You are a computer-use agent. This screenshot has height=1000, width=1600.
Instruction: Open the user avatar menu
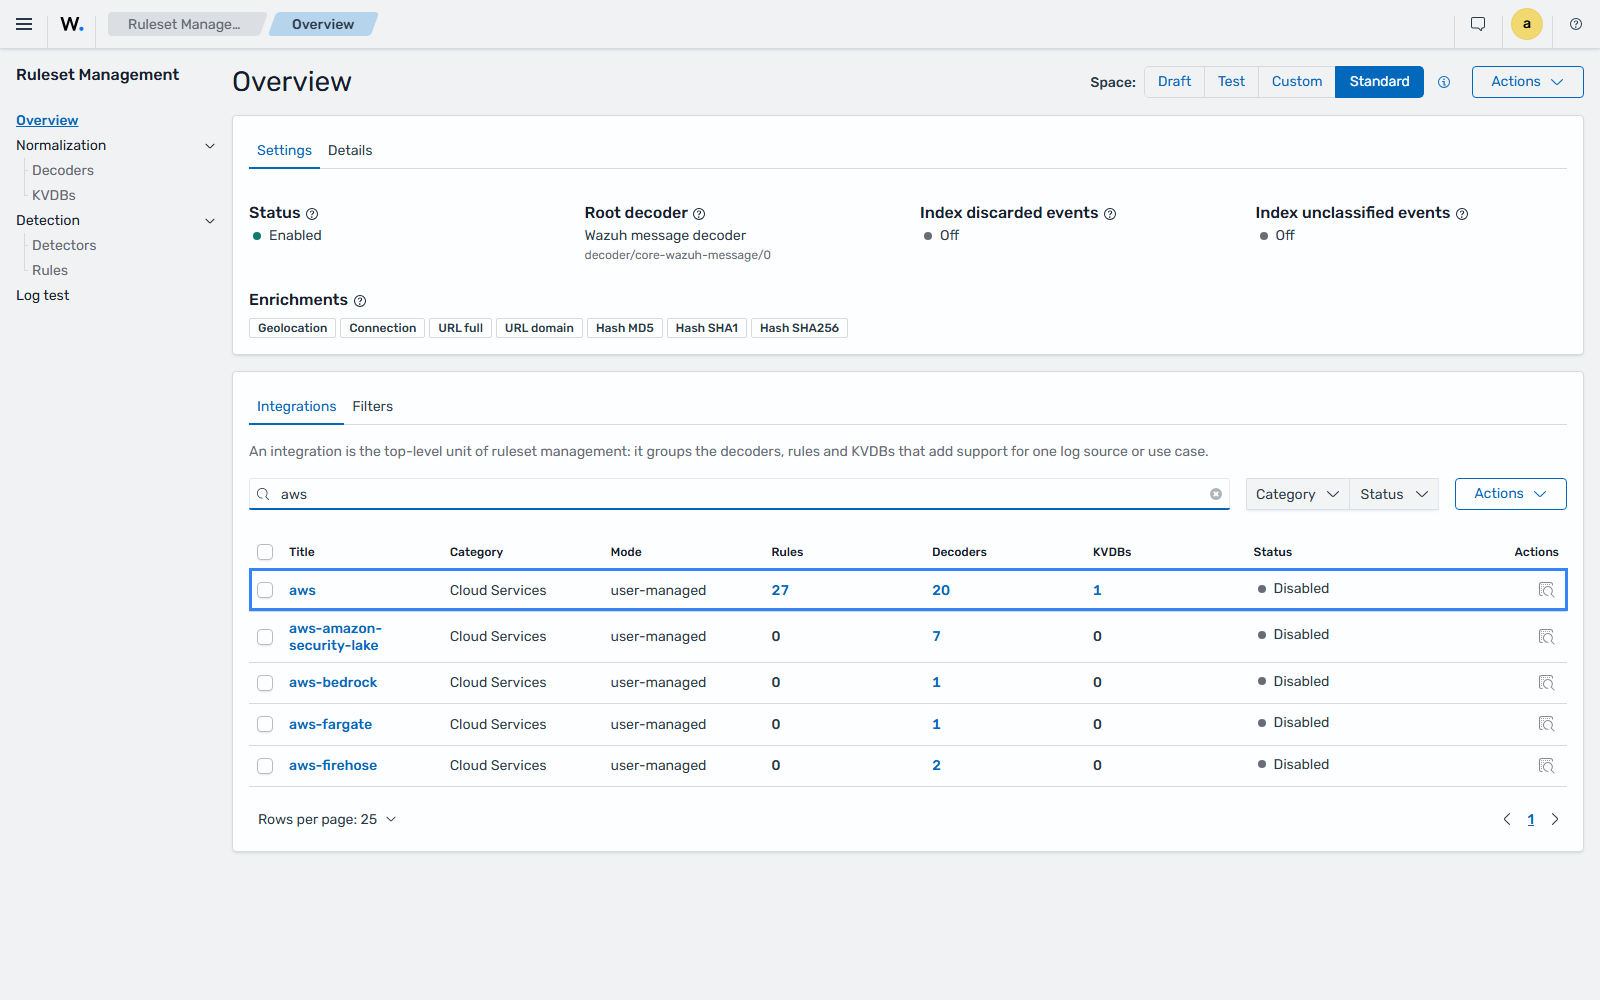1527,24
